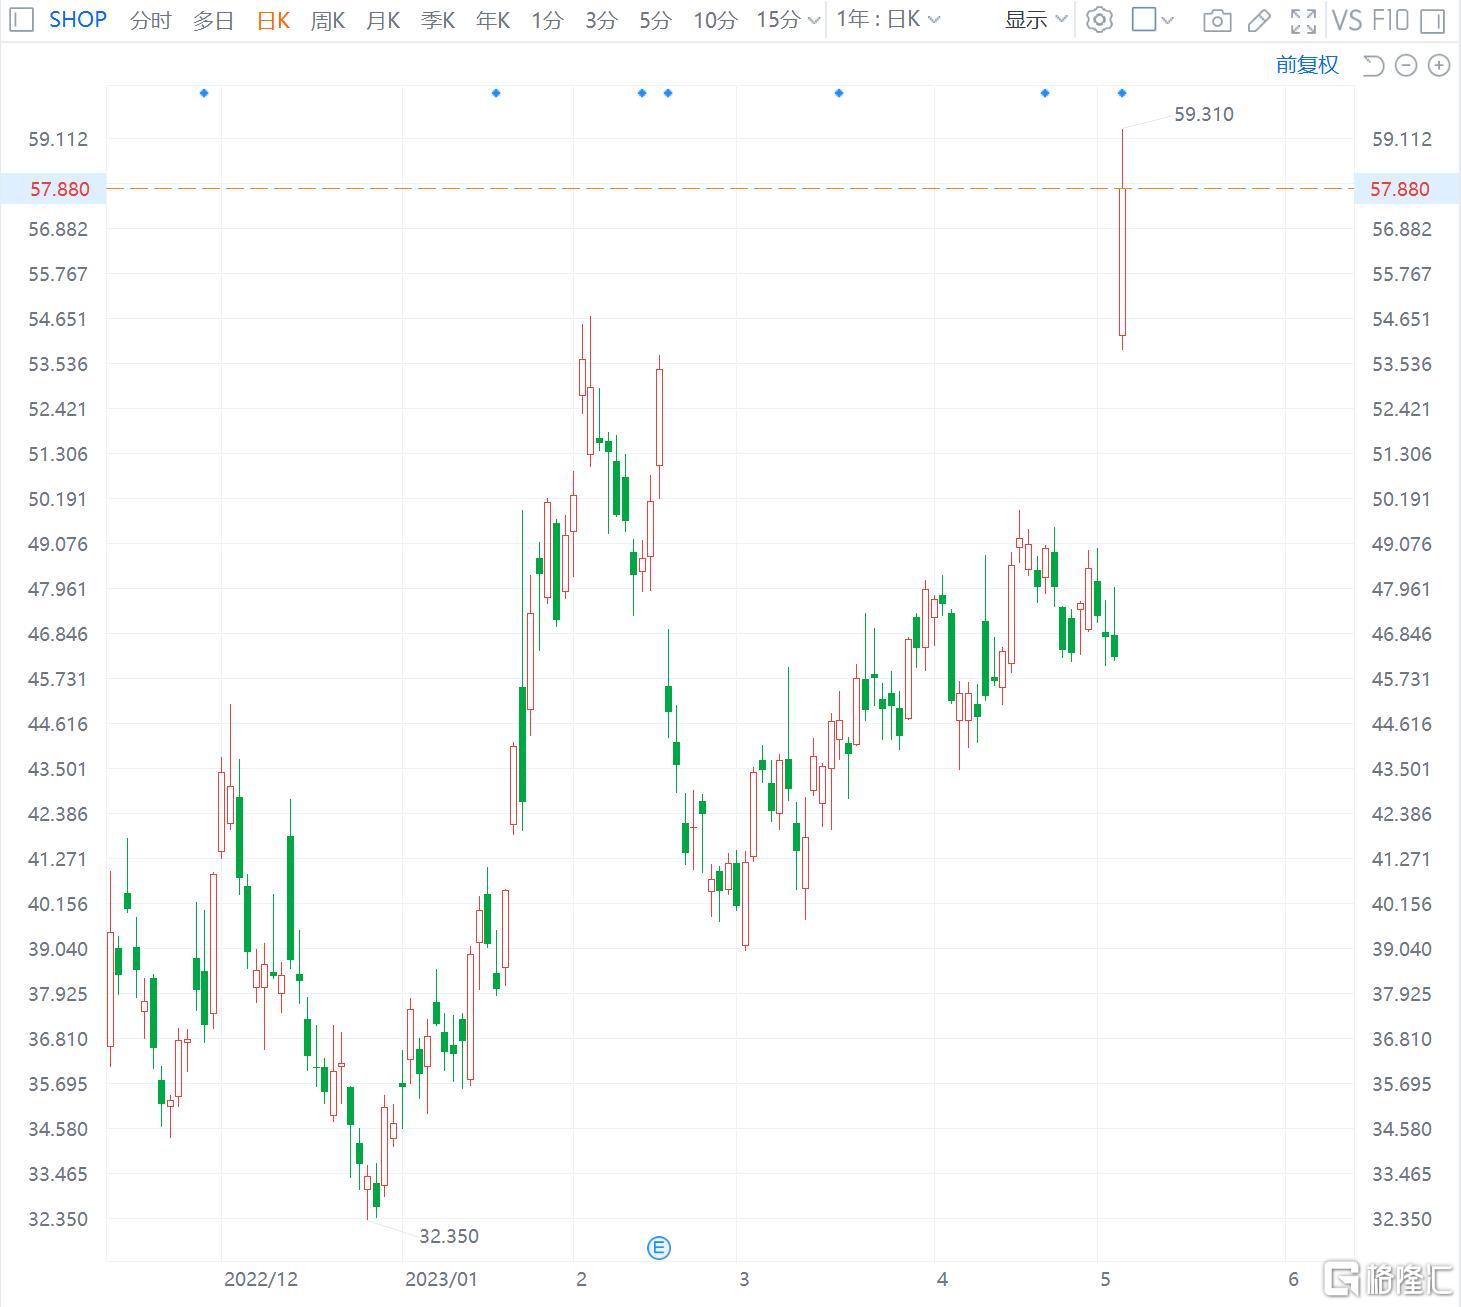Switch to the 多日 multi-day tab

click(x=213, y=20)
